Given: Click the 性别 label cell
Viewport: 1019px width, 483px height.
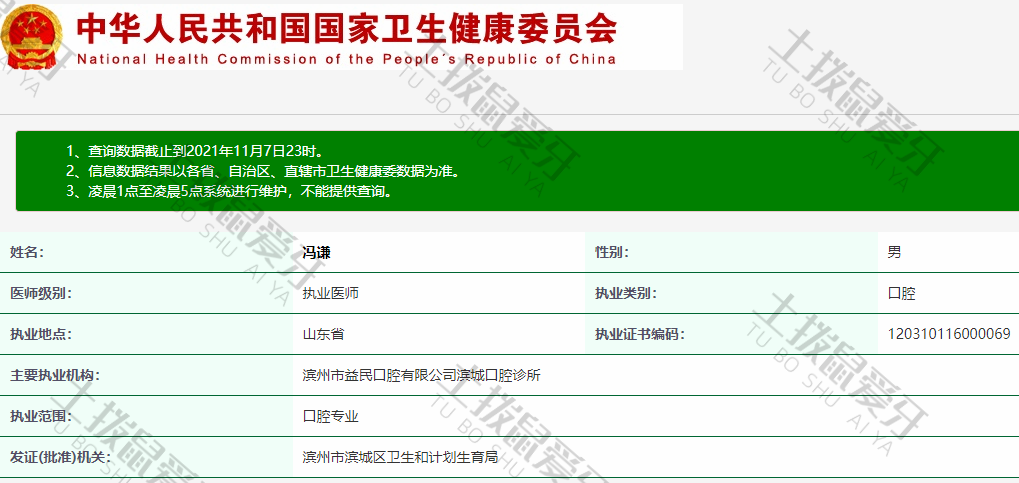Looking at the screenshot, I should click(731, 252).
